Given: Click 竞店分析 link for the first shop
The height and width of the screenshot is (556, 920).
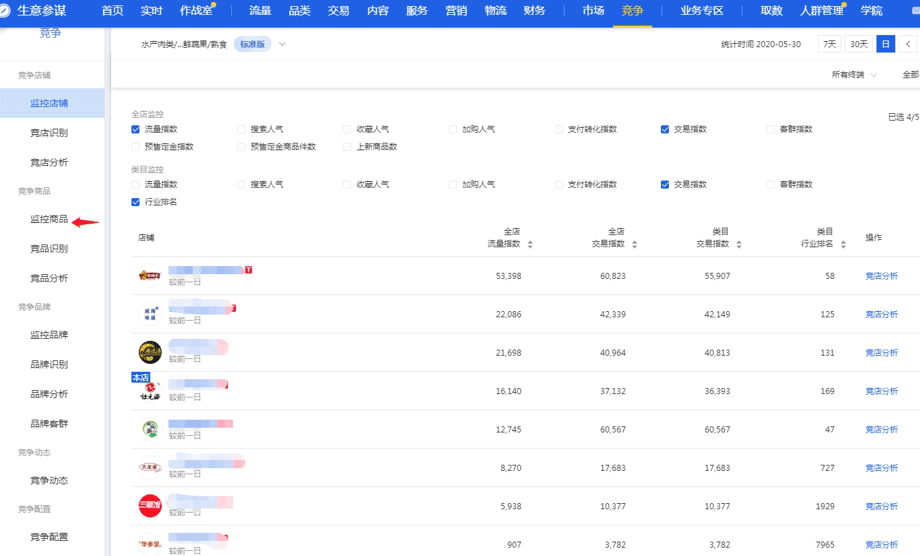Looking at the screenshot, I should point(881,276).
